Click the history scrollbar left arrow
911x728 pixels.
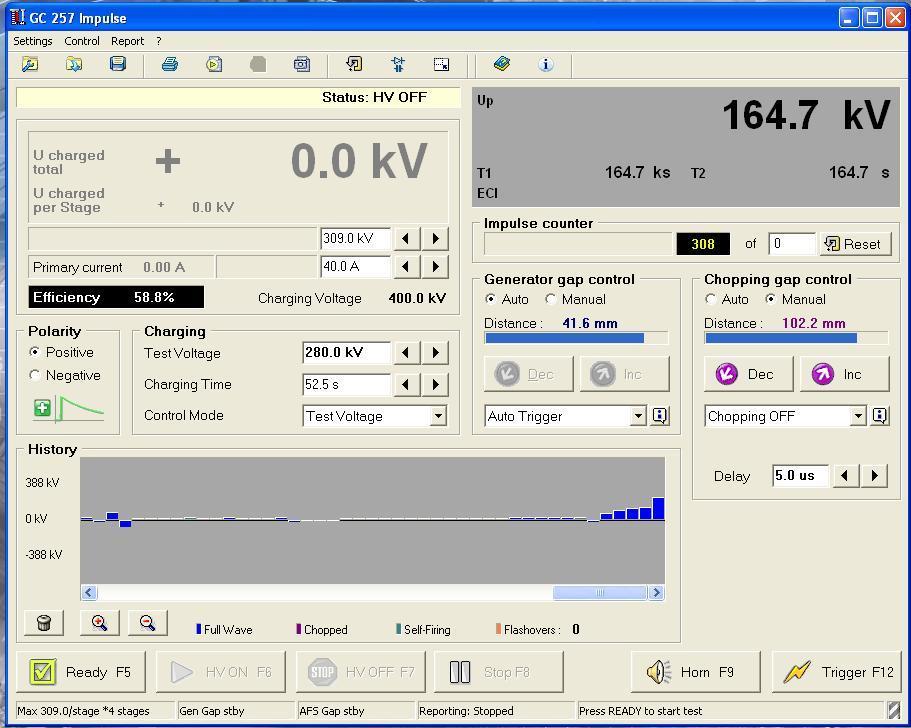click(89, 593)
